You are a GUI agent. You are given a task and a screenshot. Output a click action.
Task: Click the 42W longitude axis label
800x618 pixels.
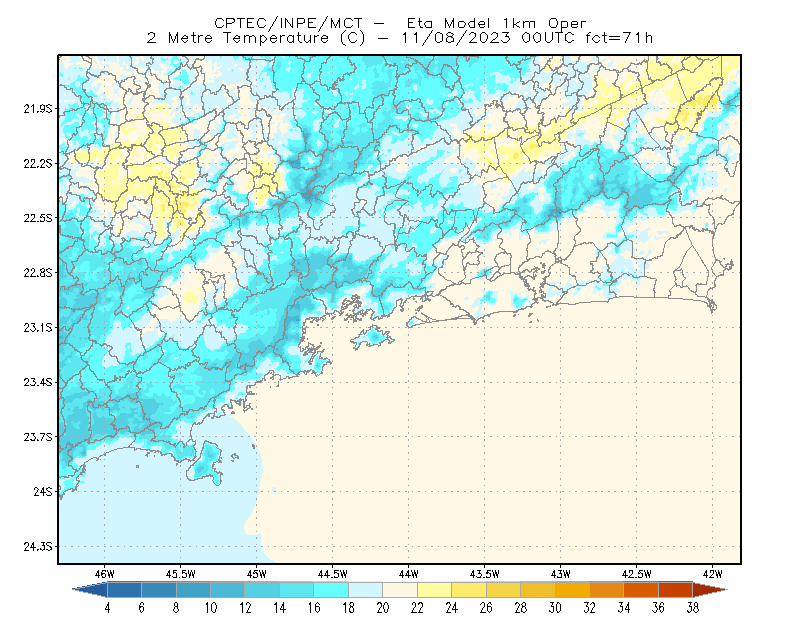712,574
